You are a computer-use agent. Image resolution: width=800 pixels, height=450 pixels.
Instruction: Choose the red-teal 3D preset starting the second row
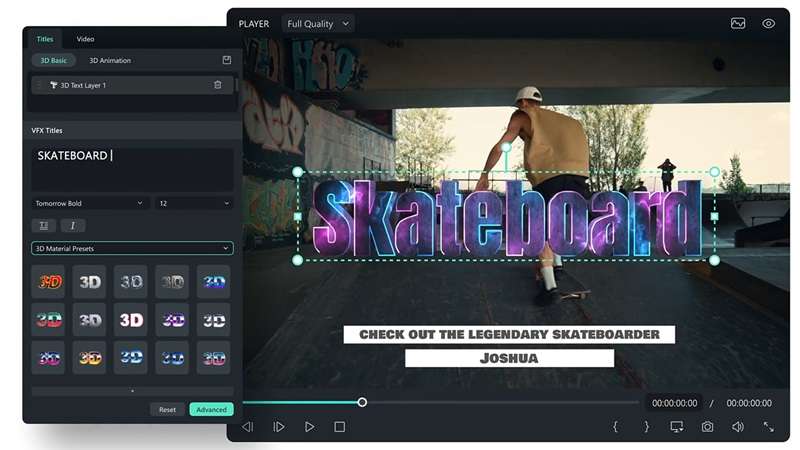(x=48, y=320)
